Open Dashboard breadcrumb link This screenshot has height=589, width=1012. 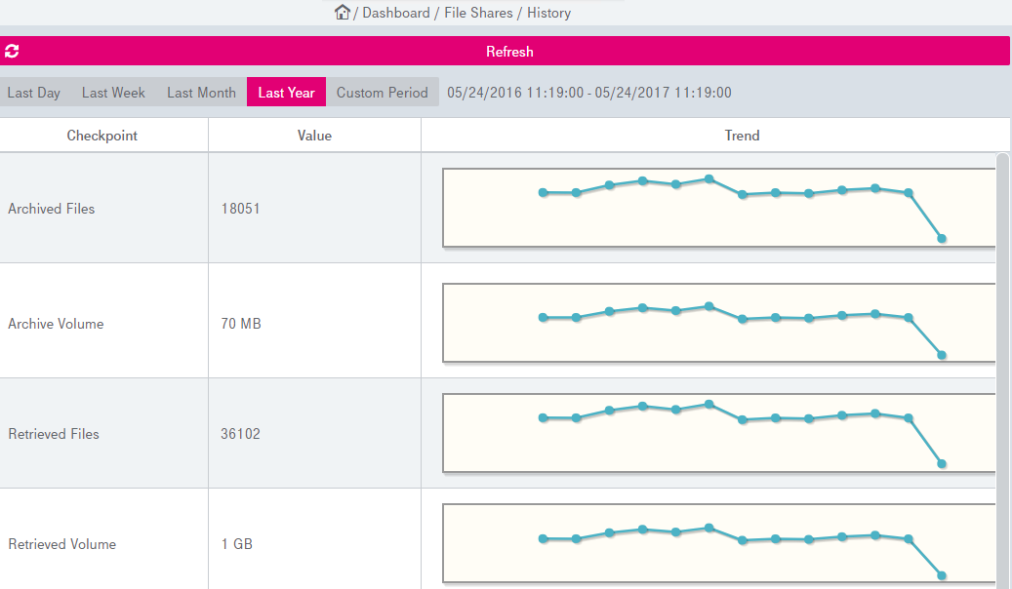coord(395,13)
